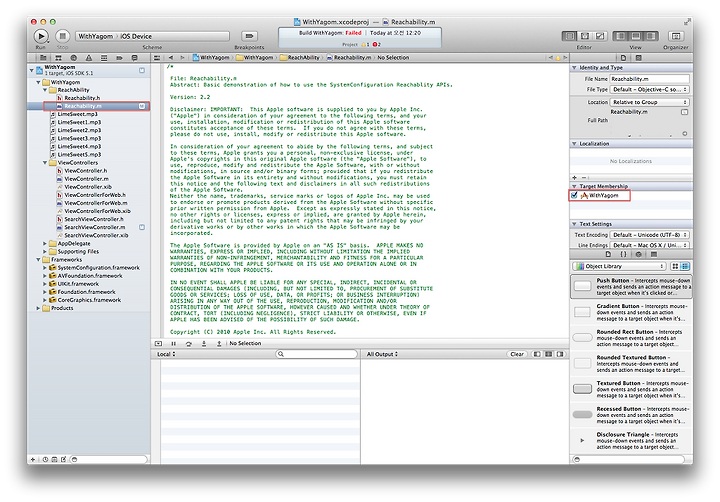This screenshot has width=720, height=502.
Task: Open the Project navigator folder icon
Action: [x=43, y=58]
